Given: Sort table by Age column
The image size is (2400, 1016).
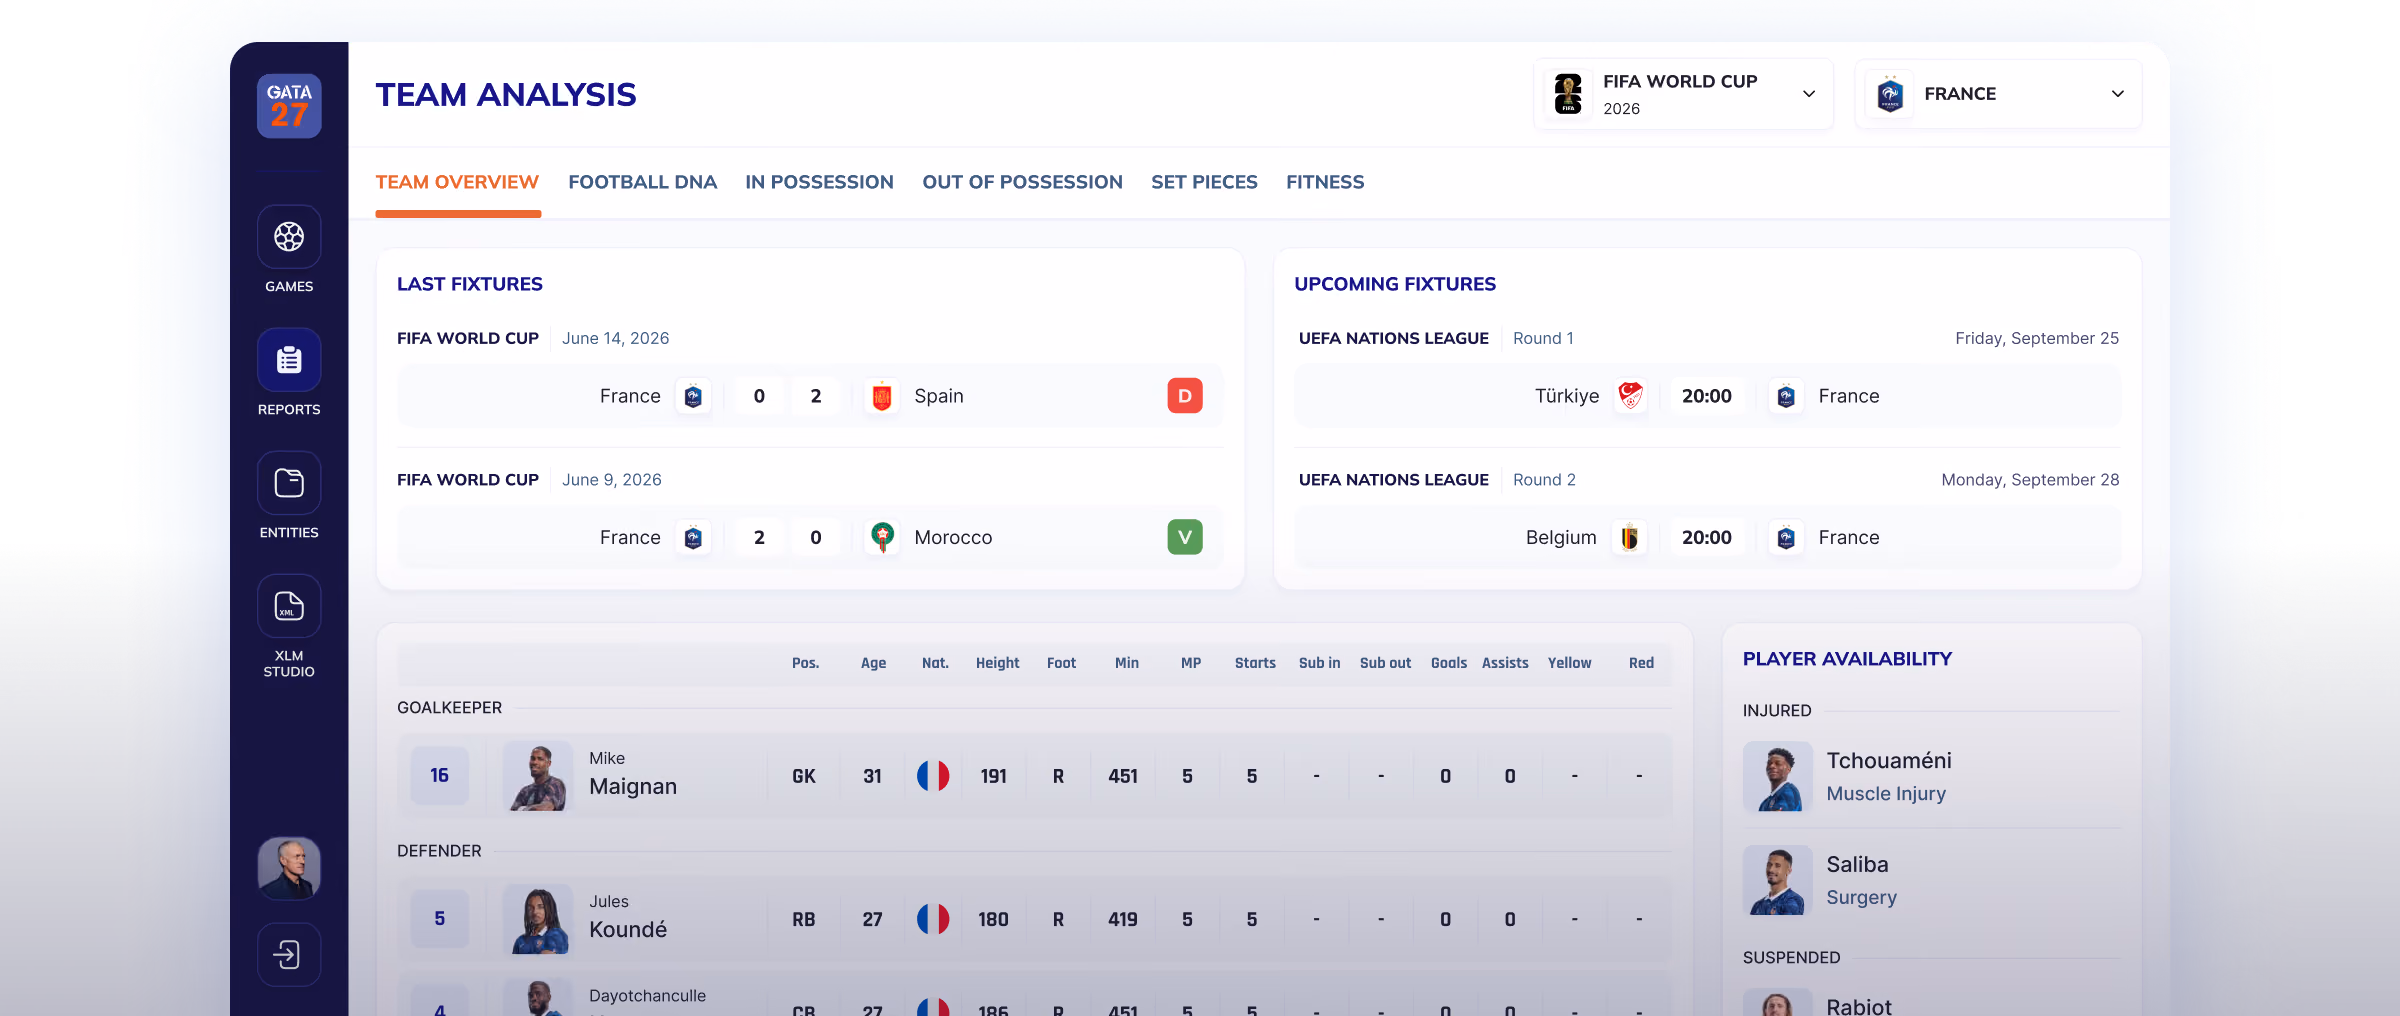Looking at the screenshot, I should click(873, 663).
